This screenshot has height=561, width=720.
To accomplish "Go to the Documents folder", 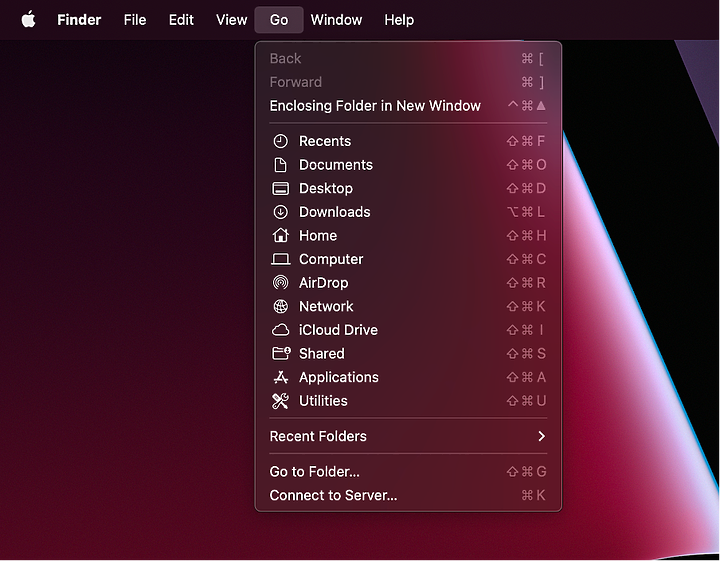I will click(408, 165).
